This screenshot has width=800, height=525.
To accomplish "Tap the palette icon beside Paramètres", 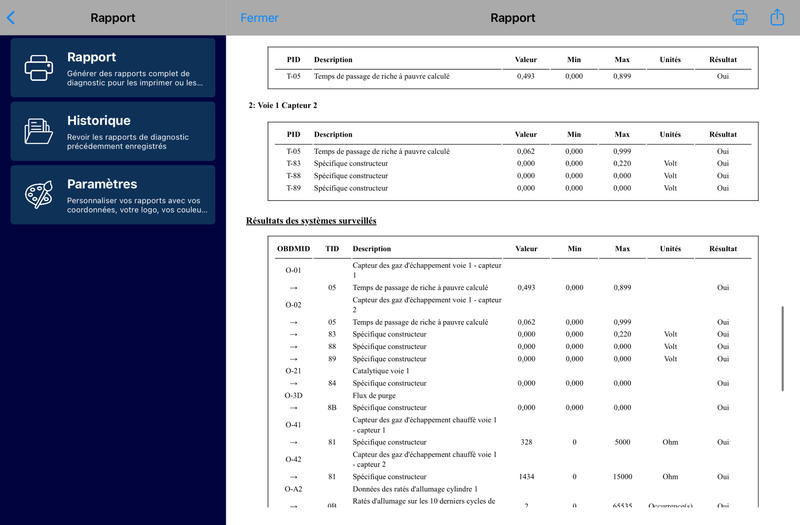I will [39, 194].
